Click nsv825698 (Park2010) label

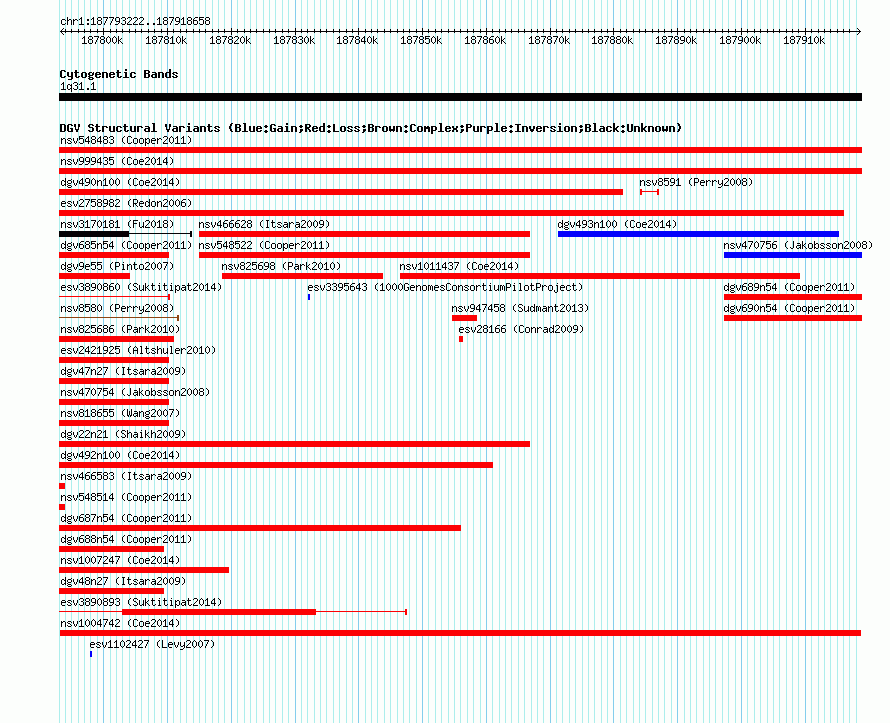281,266
